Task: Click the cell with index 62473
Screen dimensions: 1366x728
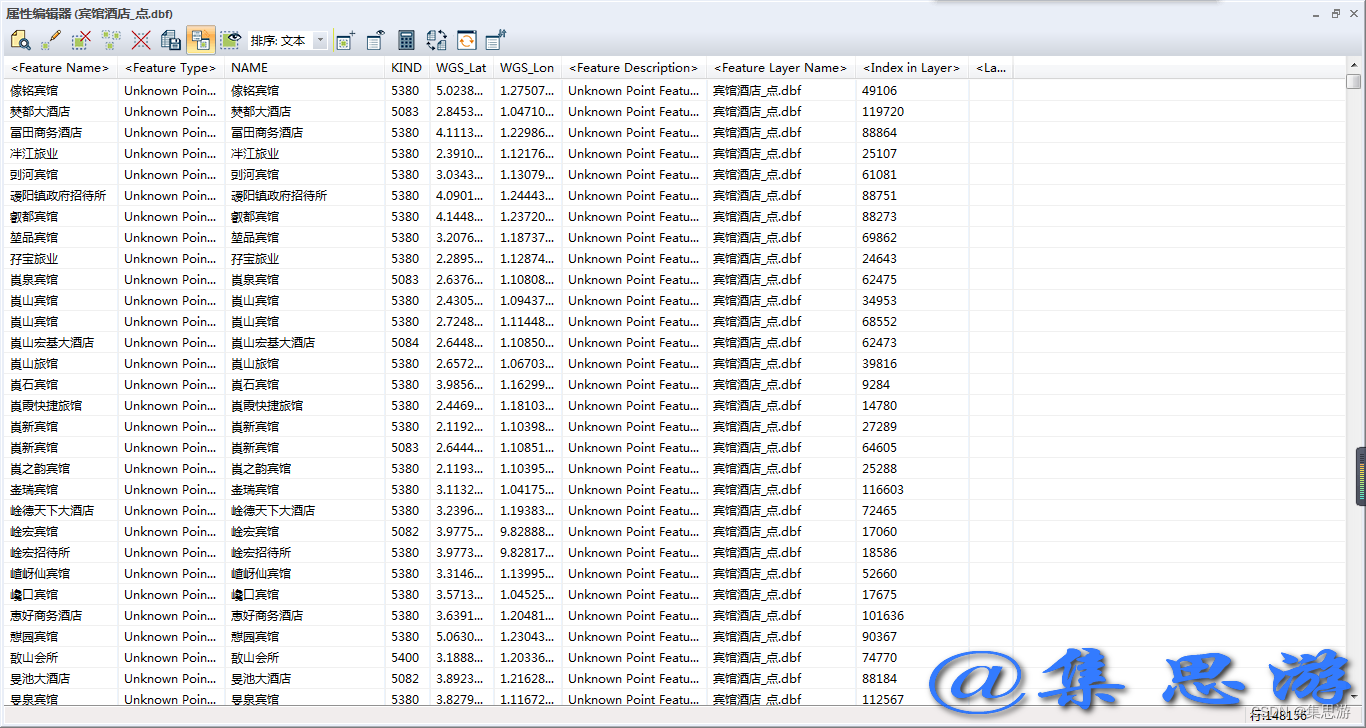Action: point(912,342)
